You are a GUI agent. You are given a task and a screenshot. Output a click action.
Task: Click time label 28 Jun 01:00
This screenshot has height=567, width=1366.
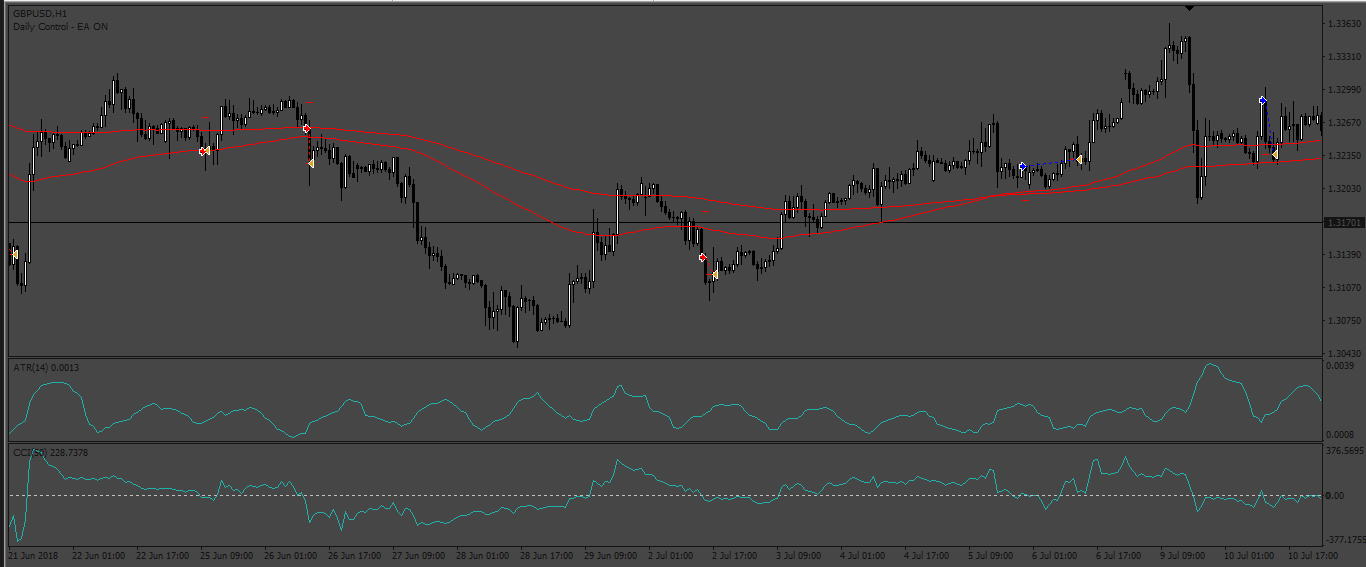pyautogui.click(x=481, y=554)
